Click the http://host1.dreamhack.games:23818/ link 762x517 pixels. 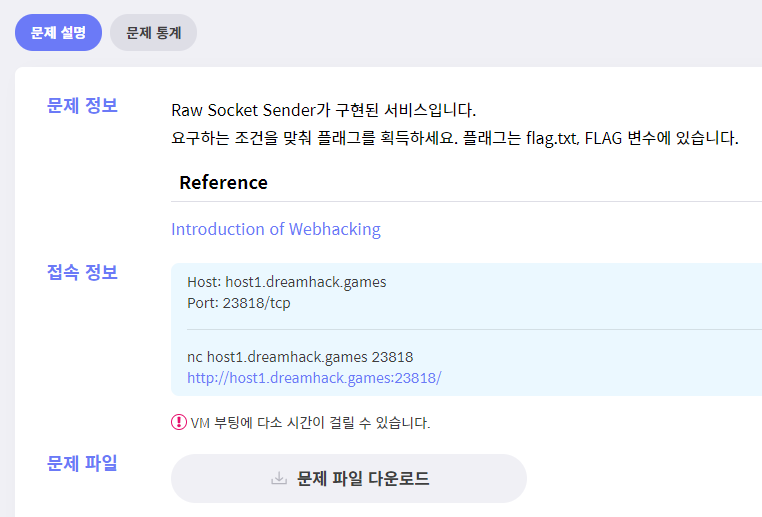[314, 378]
